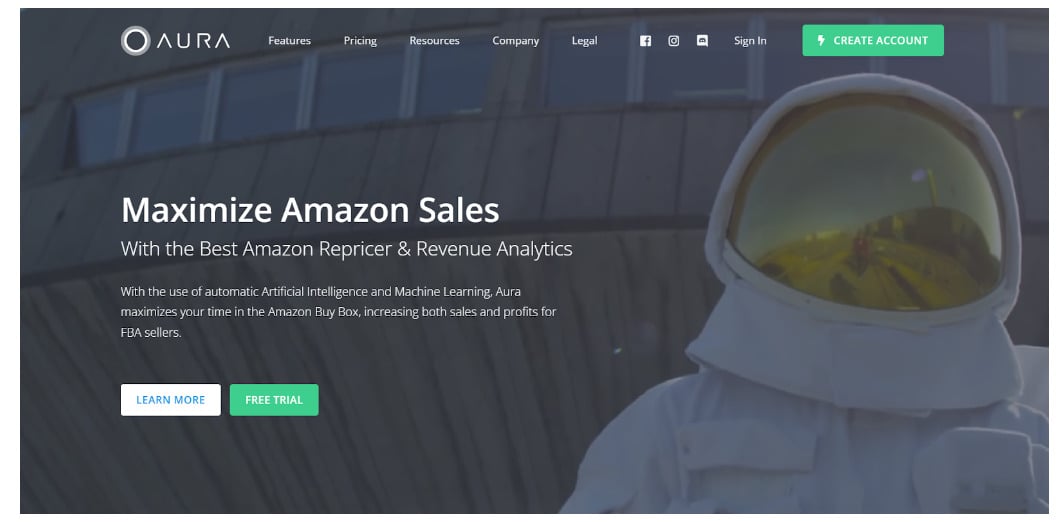Viewport: 1062px width, 522px height.
Task: Open the Legal menu
Action: coord(585,41)
